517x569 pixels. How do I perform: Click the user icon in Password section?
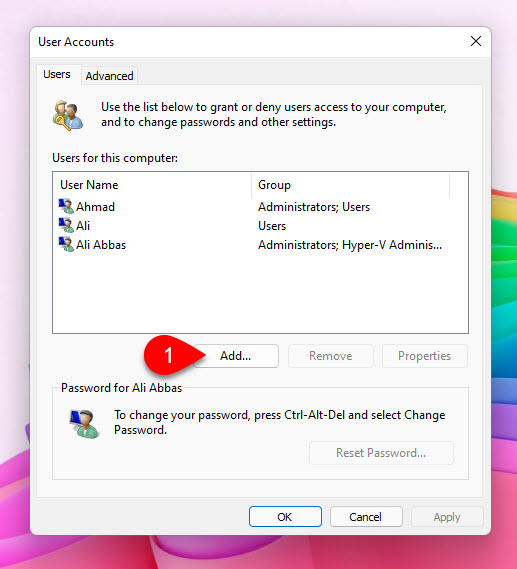(84, 423)
